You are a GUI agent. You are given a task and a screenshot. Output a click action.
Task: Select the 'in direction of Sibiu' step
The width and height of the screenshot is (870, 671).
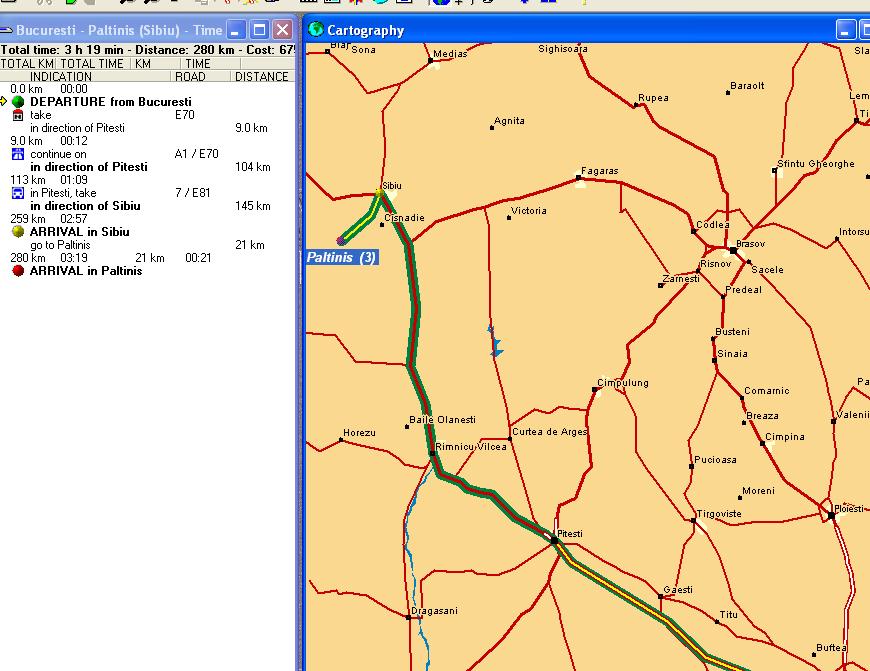85,206
